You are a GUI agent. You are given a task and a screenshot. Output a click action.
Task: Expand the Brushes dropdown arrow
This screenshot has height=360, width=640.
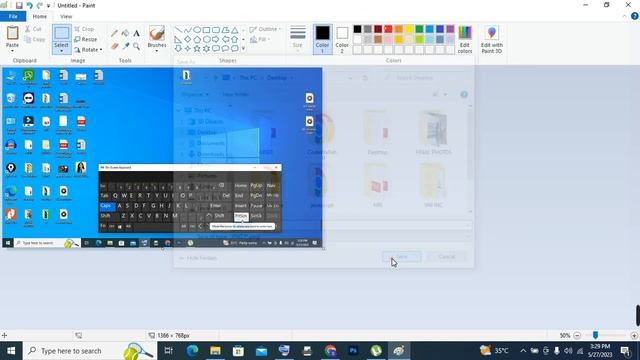[x=157, y=51]
